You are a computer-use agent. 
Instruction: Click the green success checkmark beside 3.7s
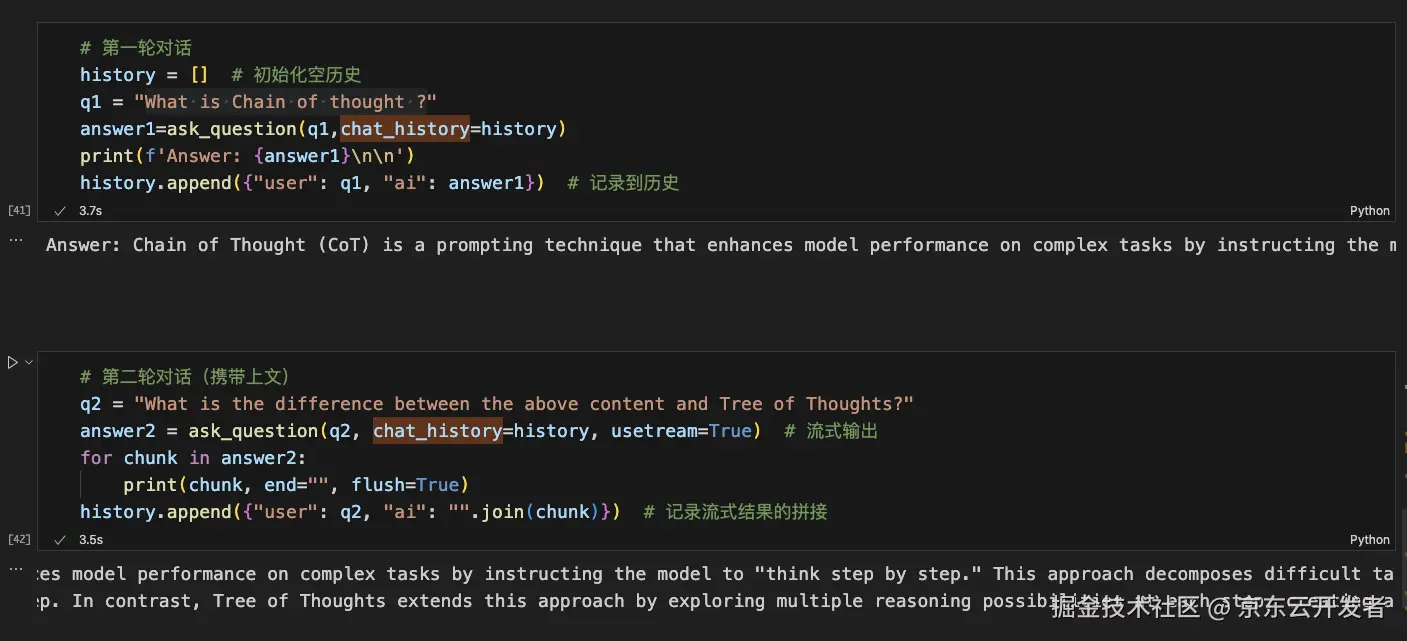(x=60, y=211)
